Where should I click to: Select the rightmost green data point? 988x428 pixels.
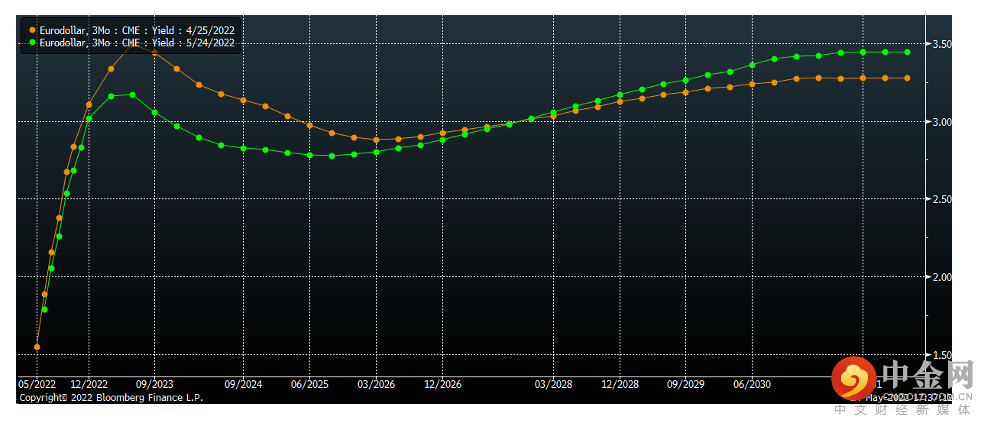point(907,52)
